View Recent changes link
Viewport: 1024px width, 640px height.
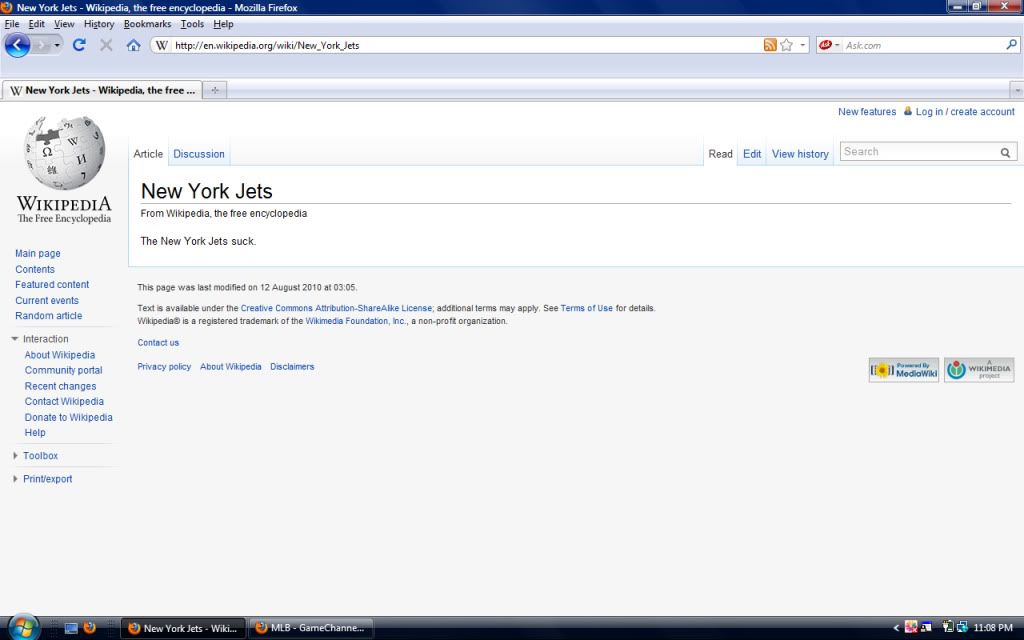(x=60, y=386)
